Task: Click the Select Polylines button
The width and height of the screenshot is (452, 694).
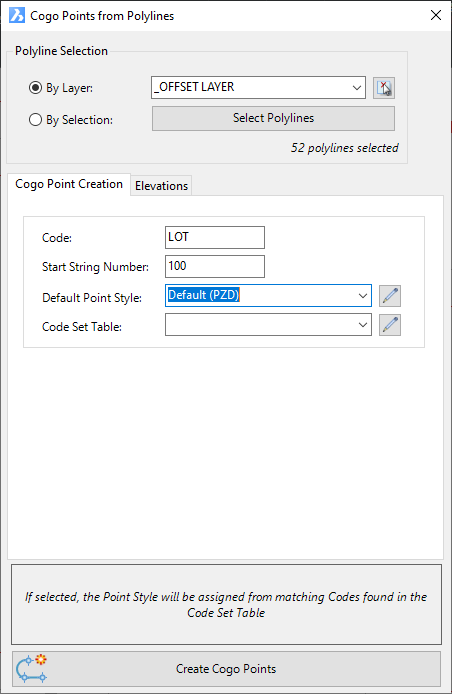Action: [274, 118]
